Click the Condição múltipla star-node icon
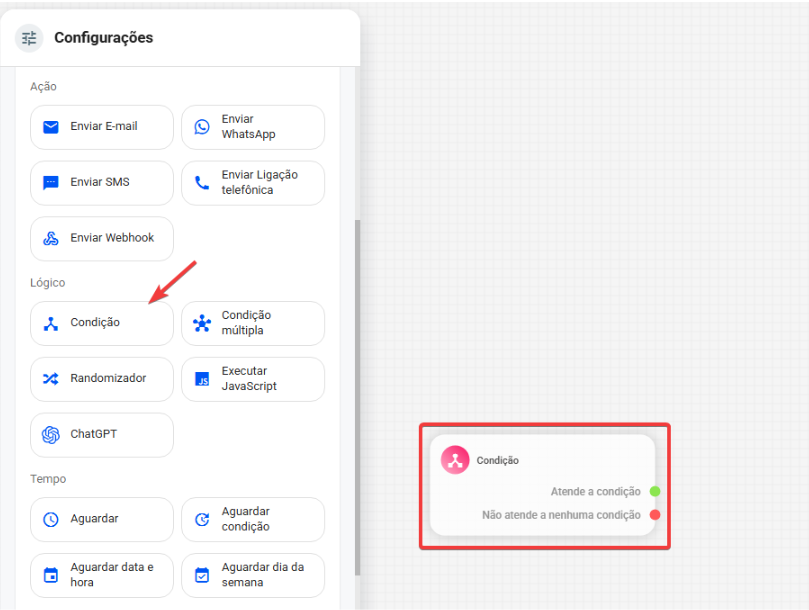Screen dimensions: 809x610 pyautogui.click(x=202, y=323)
